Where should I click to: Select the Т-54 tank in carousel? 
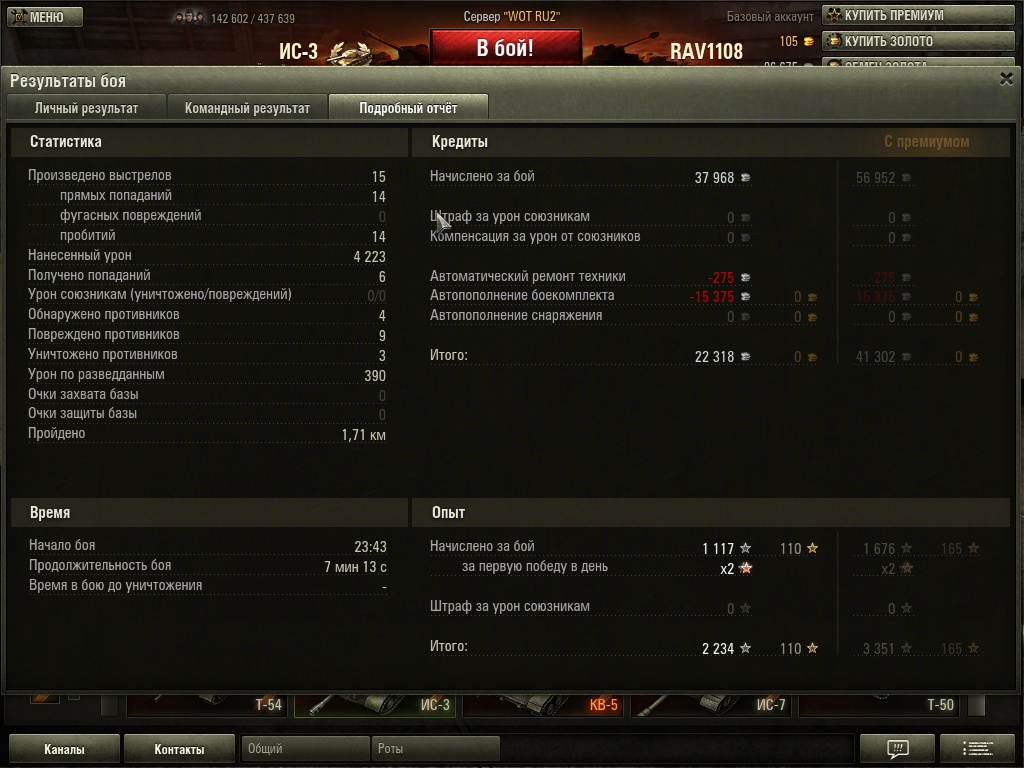pos(206,705)
